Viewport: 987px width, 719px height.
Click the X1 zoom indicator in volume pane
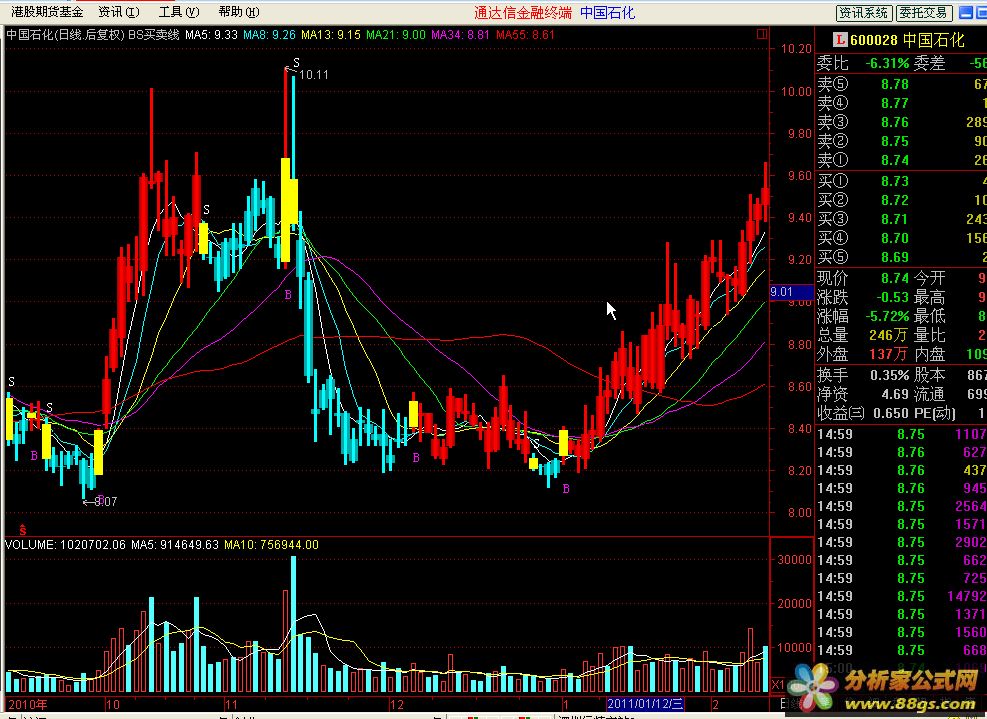778,684
